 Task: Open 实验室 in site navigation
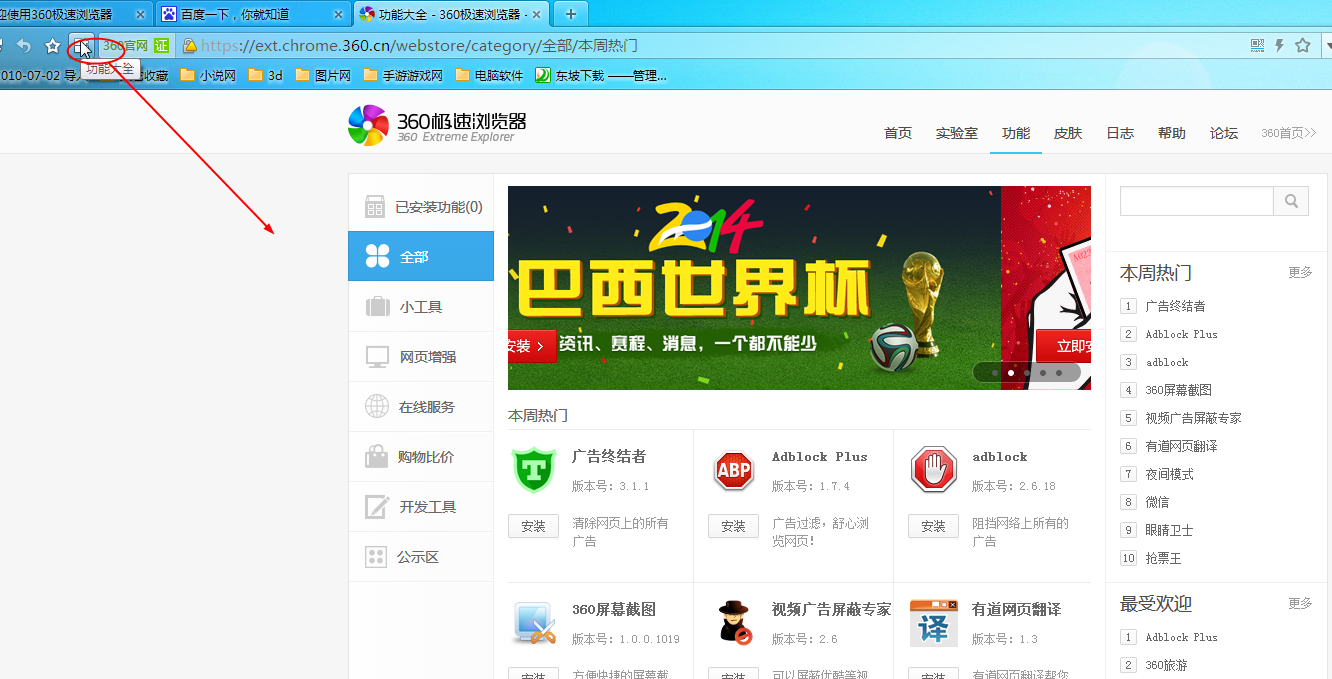[957, 133]
